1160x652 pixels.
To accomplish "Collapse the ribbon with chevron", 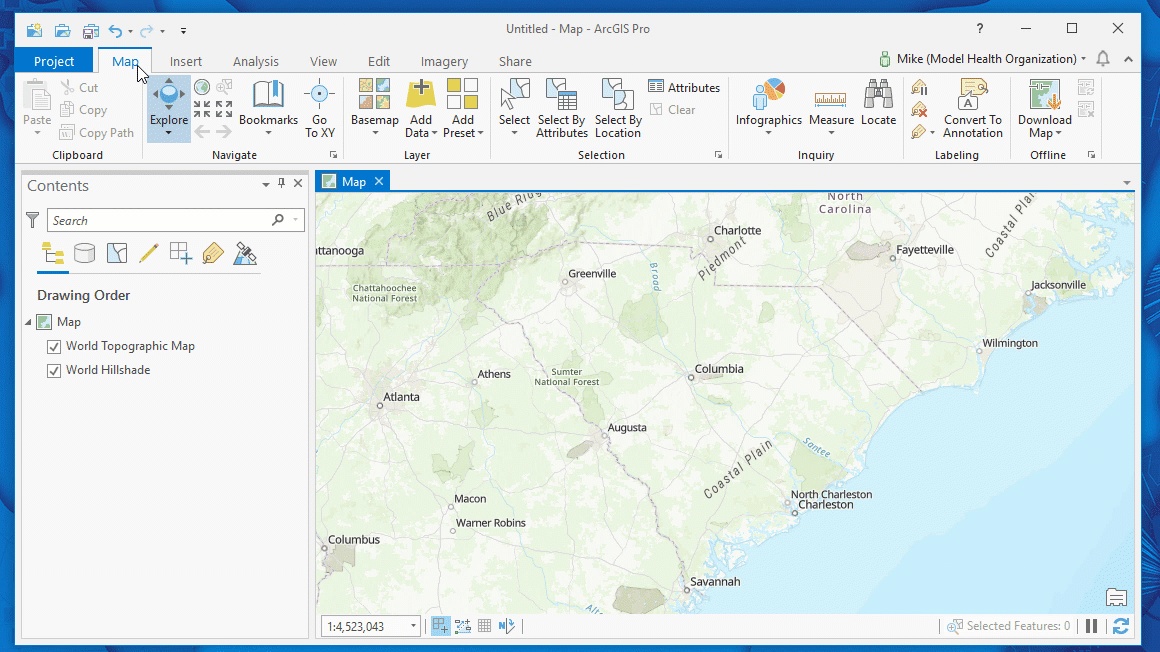I will tap(1128, 59).
